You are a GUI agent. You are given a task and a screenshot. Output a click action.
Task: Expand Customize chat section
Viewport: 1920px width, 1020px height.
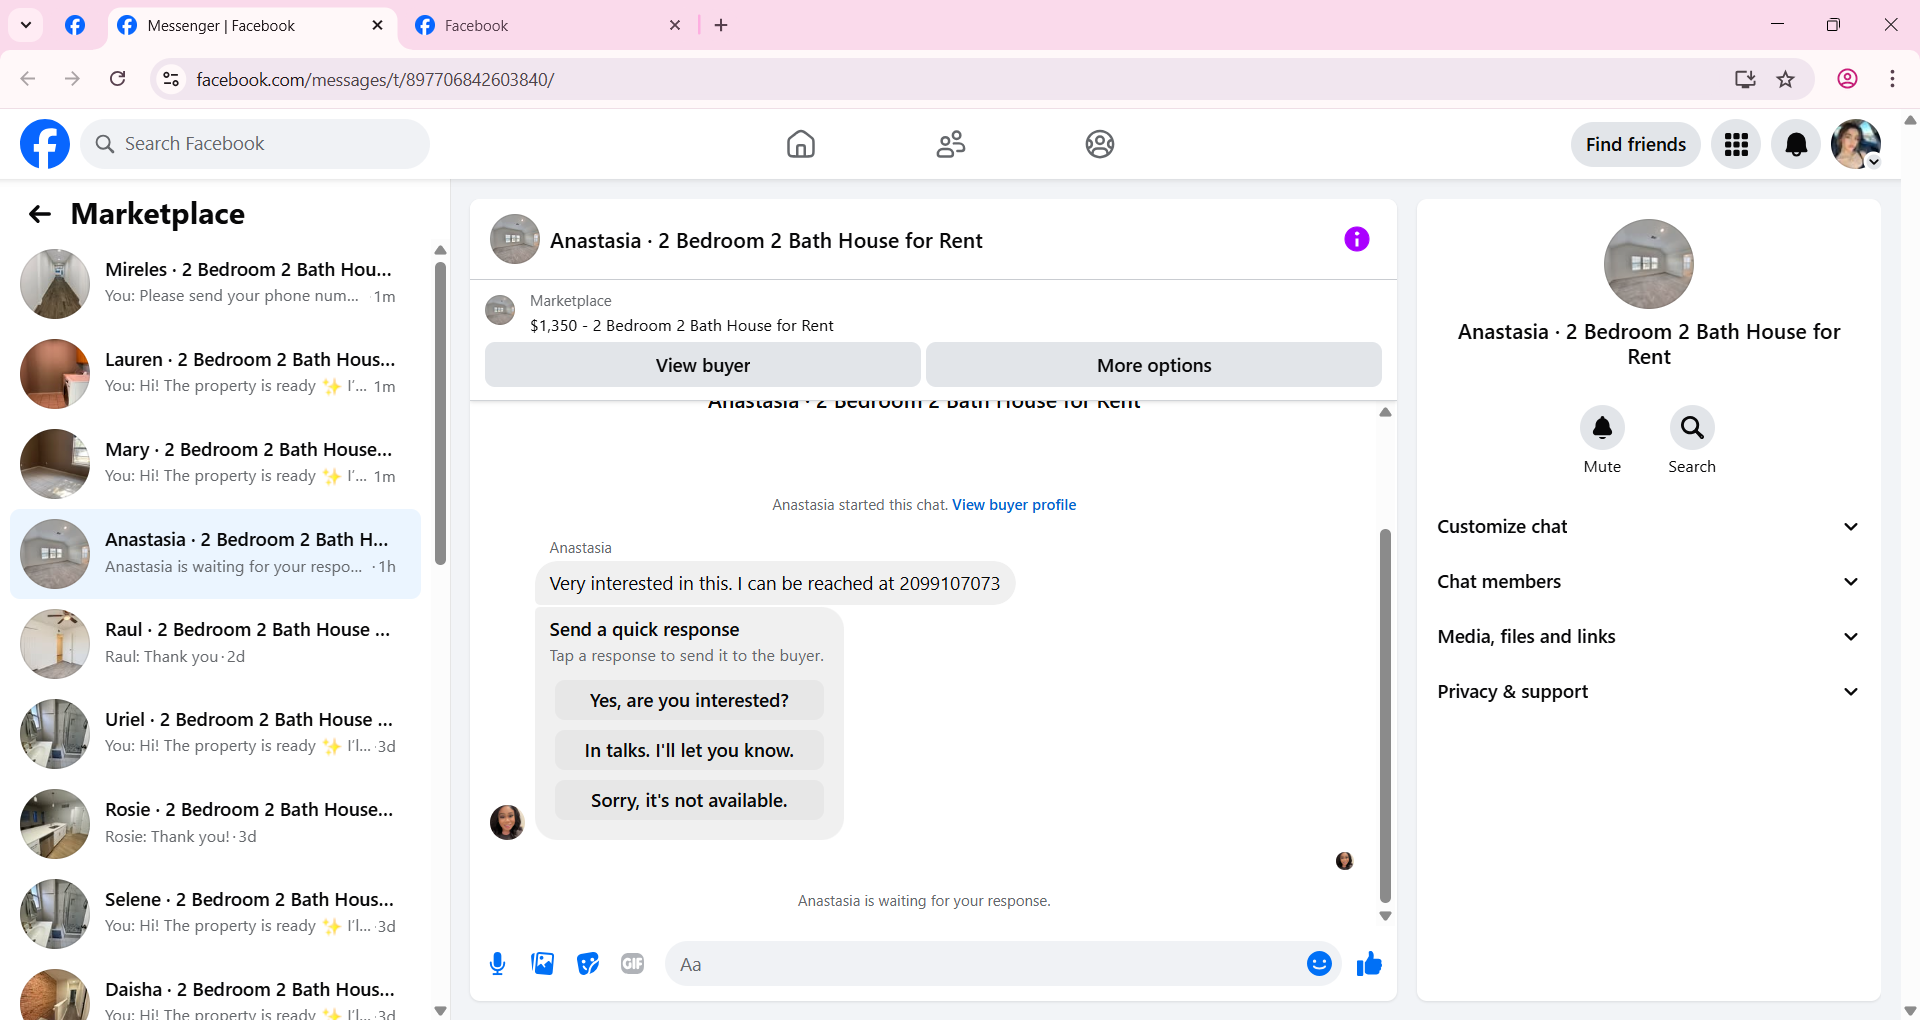[1649, 527]
